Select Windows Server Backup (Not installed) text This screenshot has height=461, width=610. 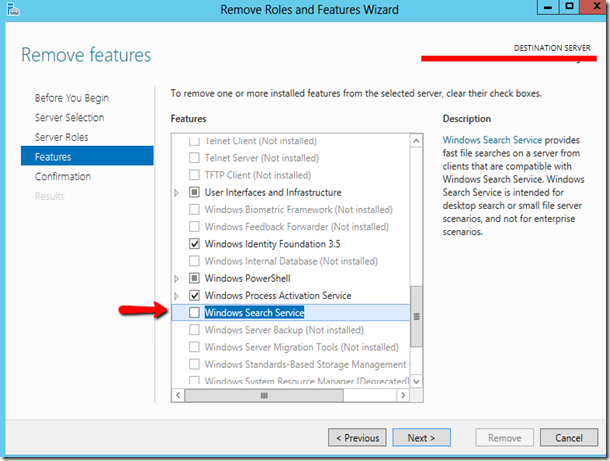pyautogui.click(x=284, y=330)
